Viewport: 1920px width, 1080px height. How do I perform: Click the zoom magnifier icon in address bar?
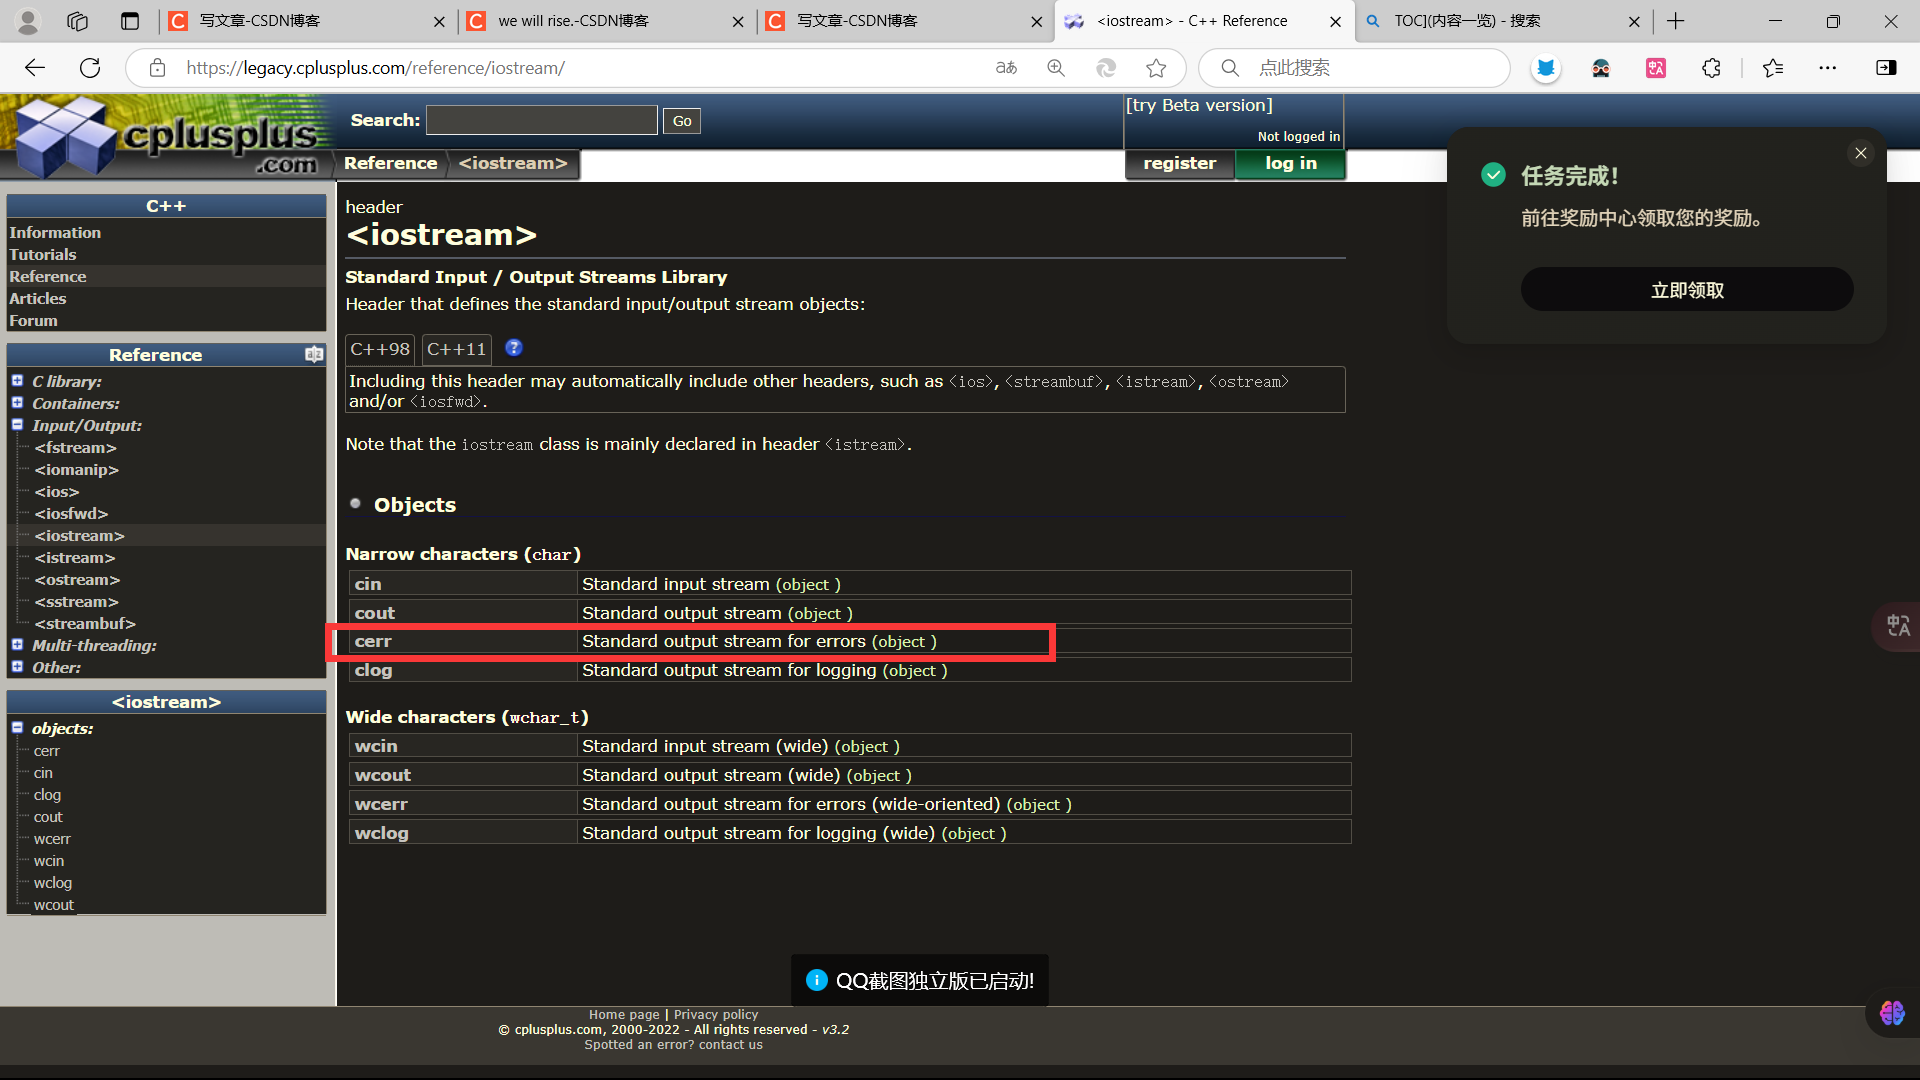pos(1056,68)
